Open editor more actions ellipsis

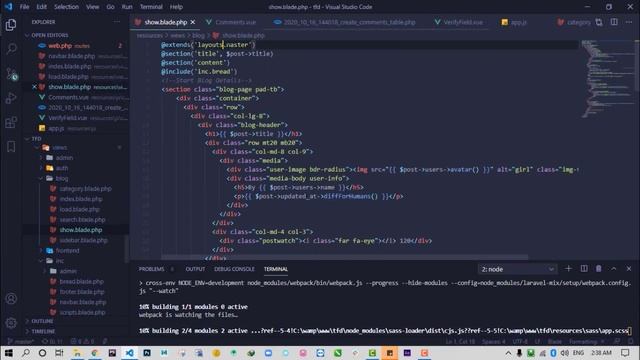coord(629,22)
